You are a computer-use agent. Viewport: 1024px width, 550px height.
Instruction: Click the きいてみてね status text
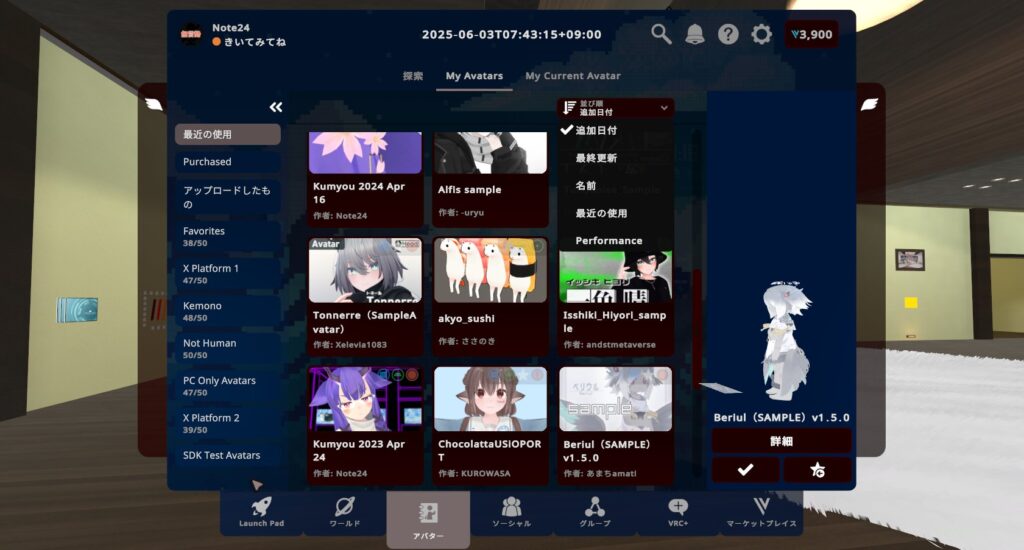255,42
